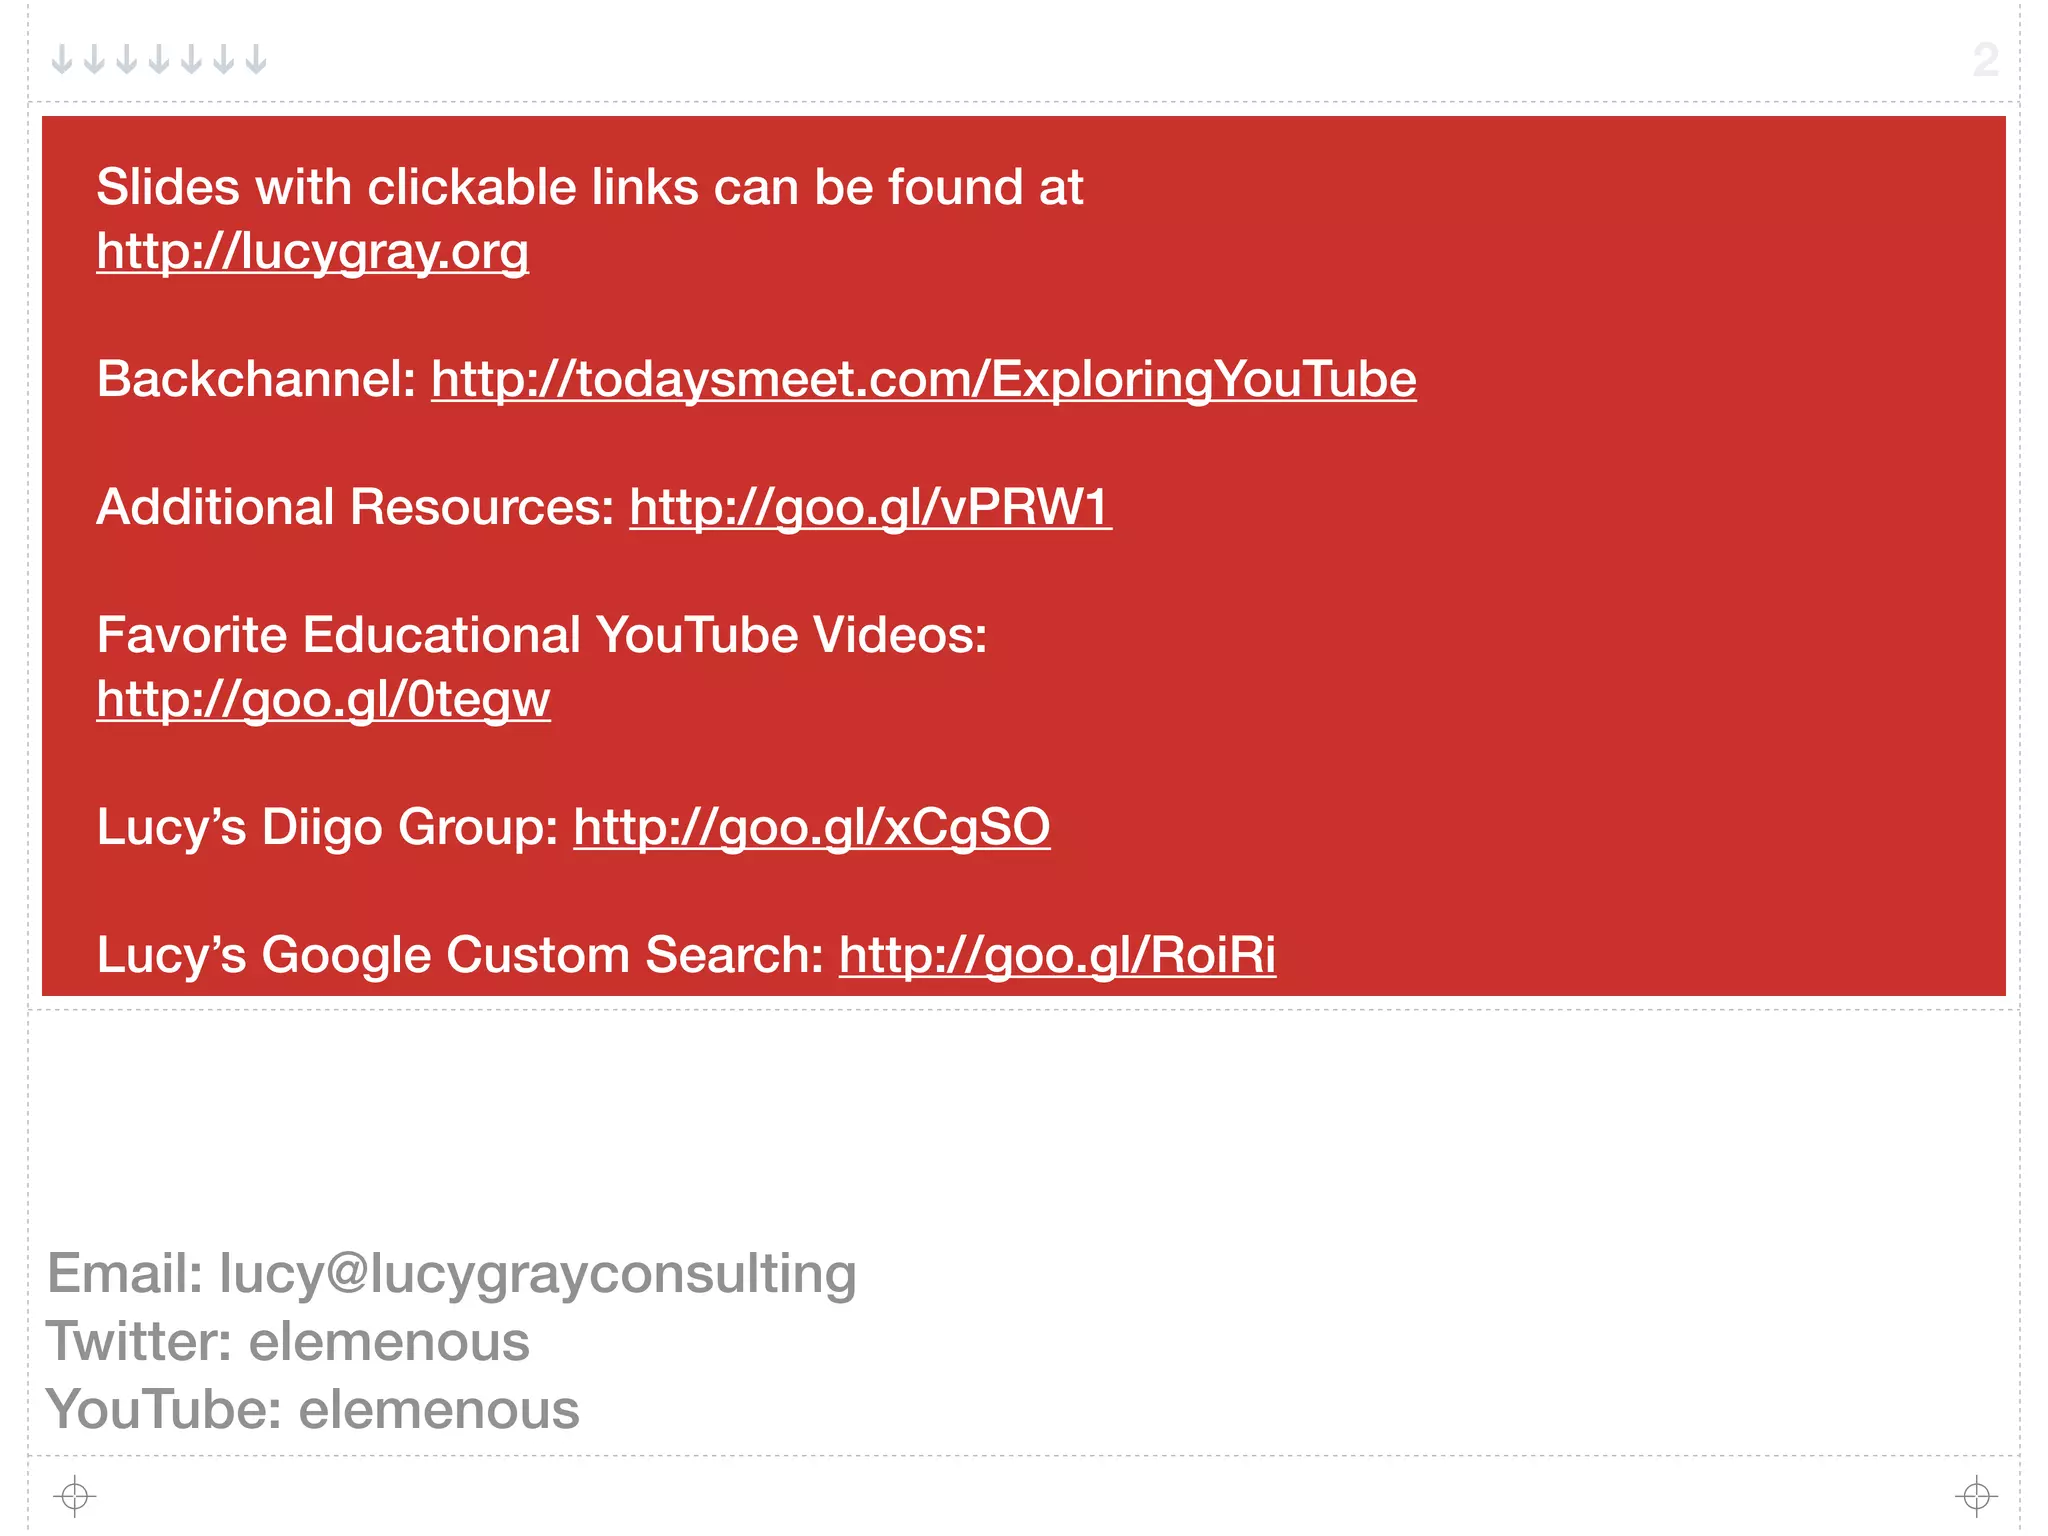Click the 'Favorite Educational YouTube Videos:' text

(542, 635)
